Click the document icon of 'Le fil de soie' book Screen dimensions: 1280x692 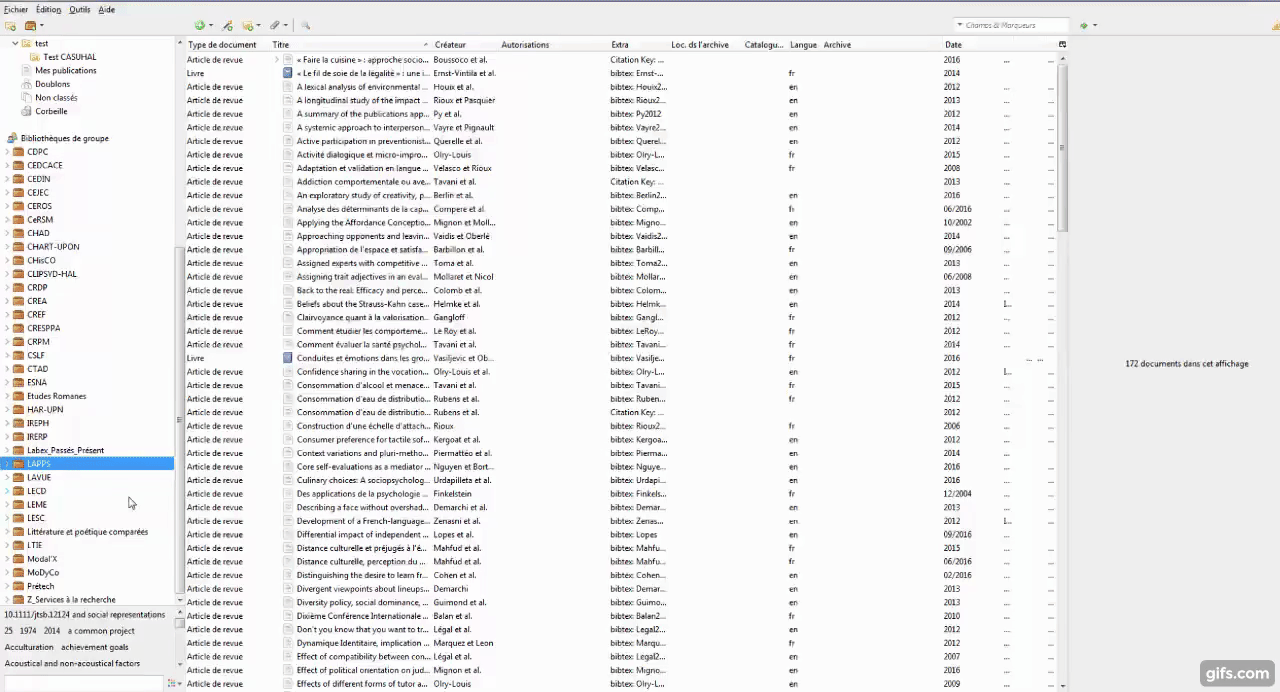[x=288, y=73]
